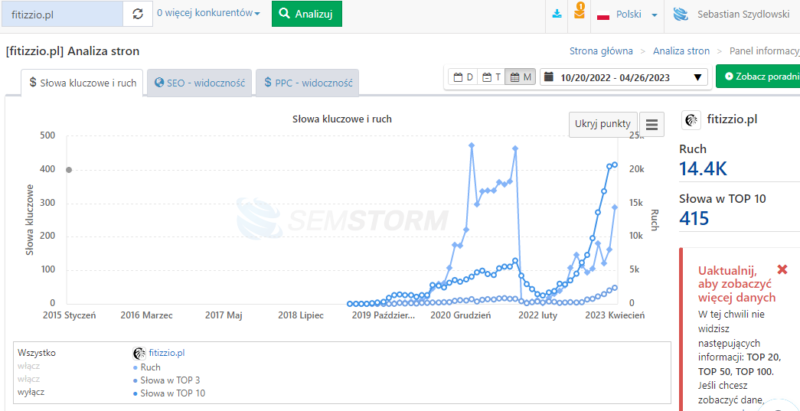Click the blue download icon

pos(557,15)
